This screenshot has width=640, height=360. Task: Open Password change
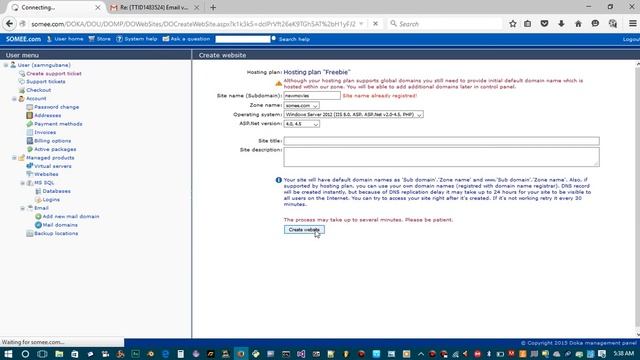click(56, 107)
